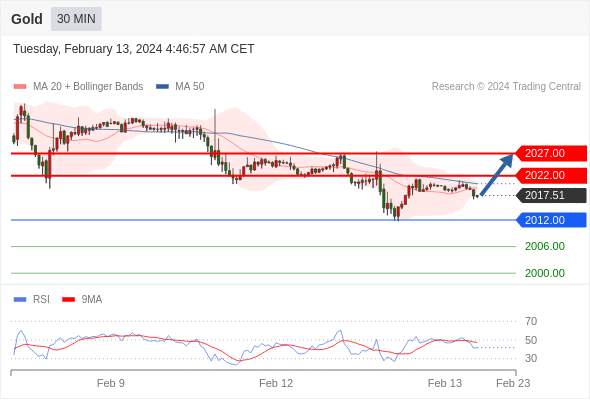Click the Research © 2024 Trading Central credit
The width and height of the screenshot is (590, 400).
pos(506,87)
